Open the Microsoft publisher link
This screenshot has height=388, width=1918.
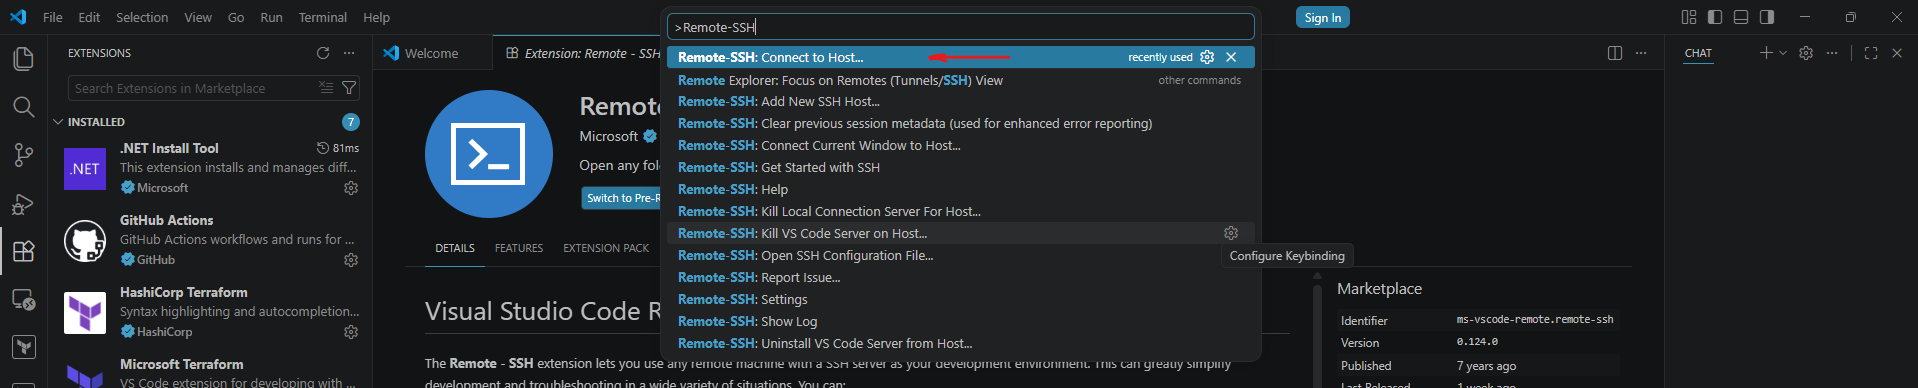(x=608, y=136)
